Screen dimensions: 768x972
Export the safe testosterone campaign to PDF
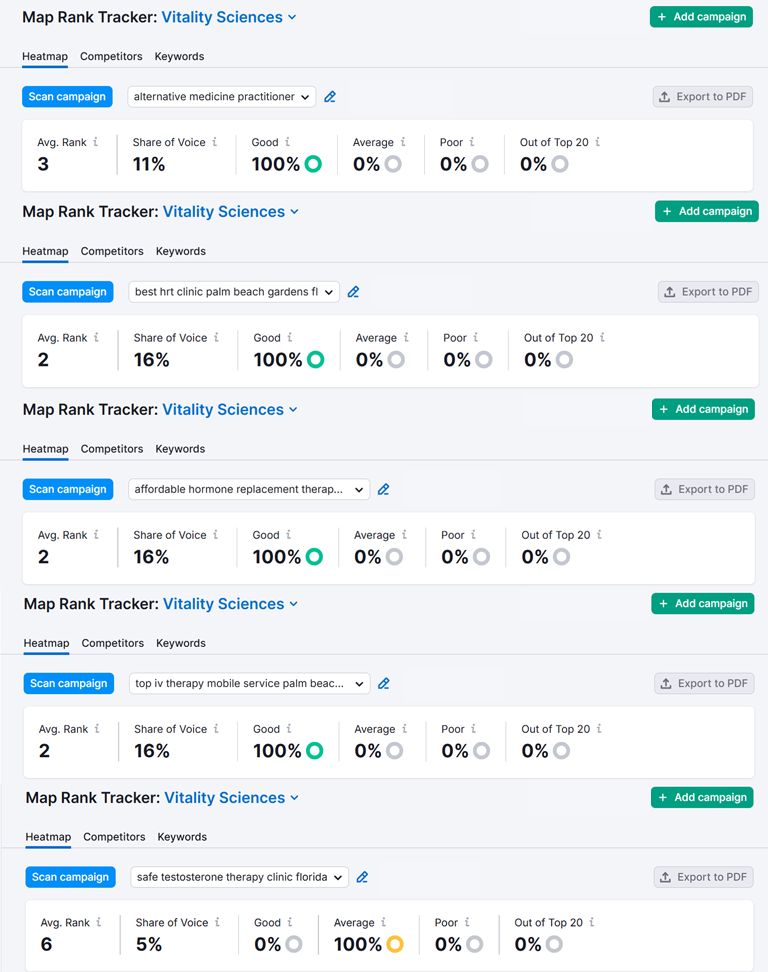click(704, 877)
